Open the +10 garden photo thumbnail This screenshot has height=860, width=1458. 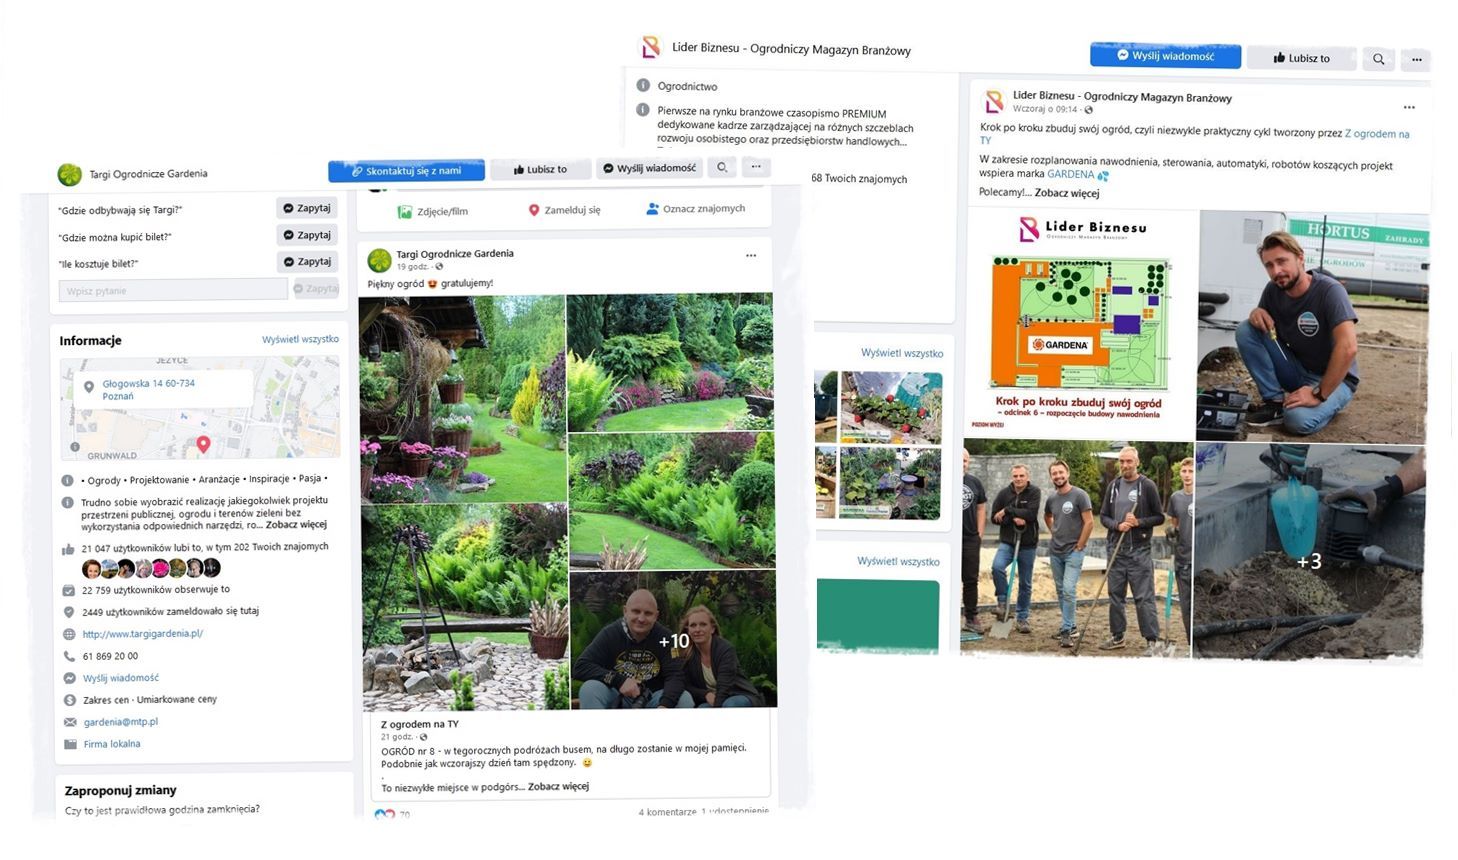(673, 640)
